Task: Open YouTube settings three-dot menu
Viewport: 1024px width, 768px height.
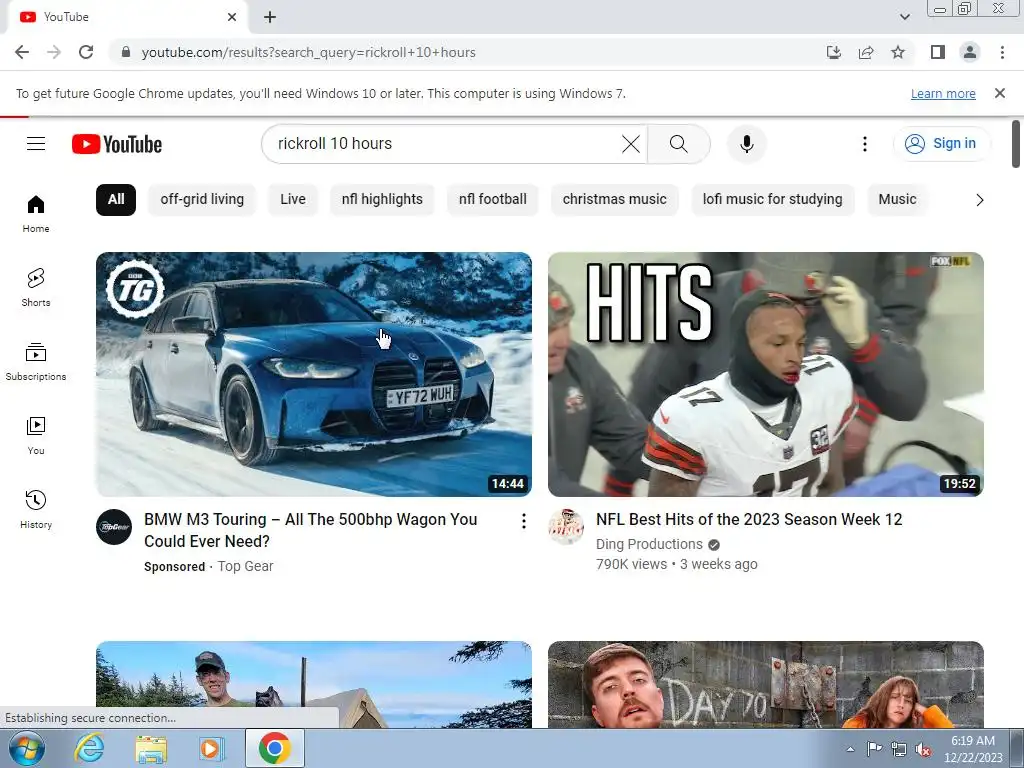Action: coord(865,144)
